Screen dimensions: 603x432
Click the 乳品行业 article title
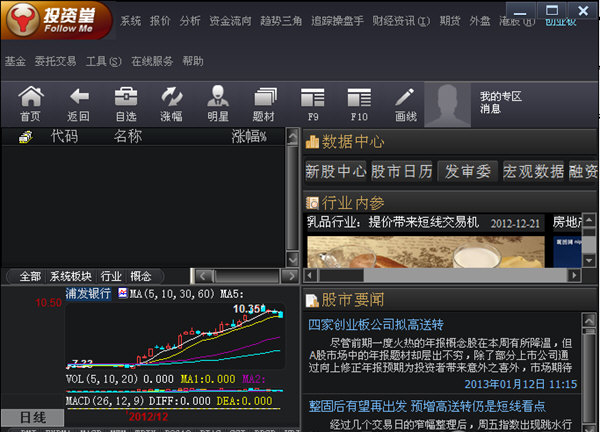393,222
